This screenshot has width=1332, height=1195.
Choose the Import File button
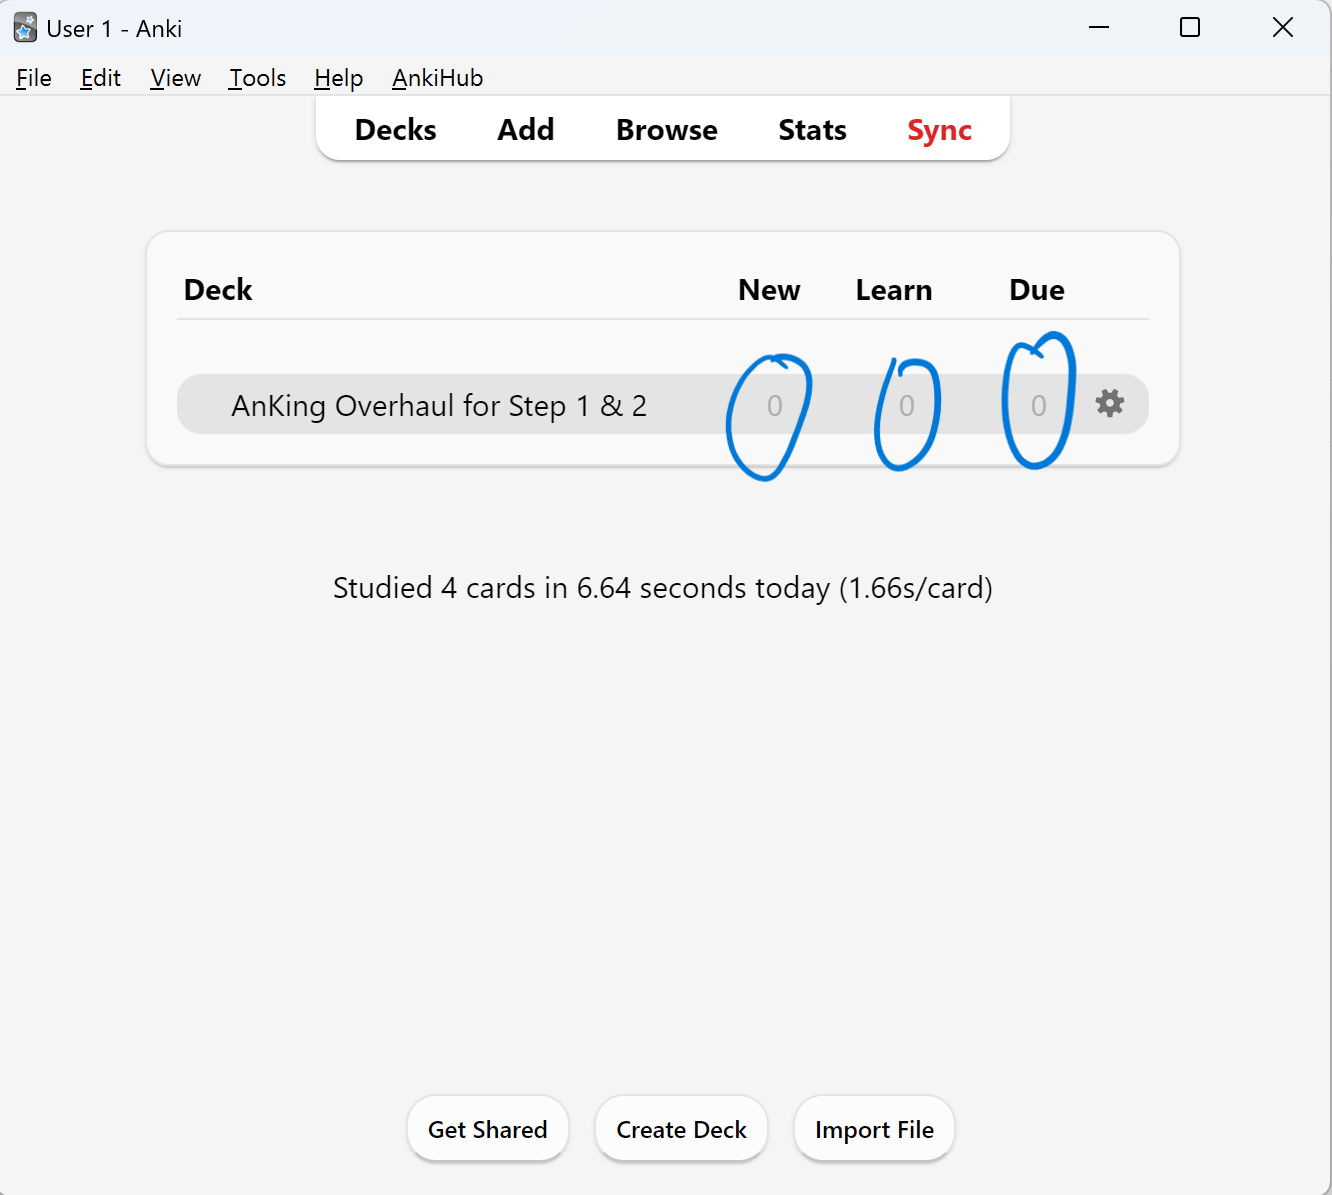tap(874, 1129)
